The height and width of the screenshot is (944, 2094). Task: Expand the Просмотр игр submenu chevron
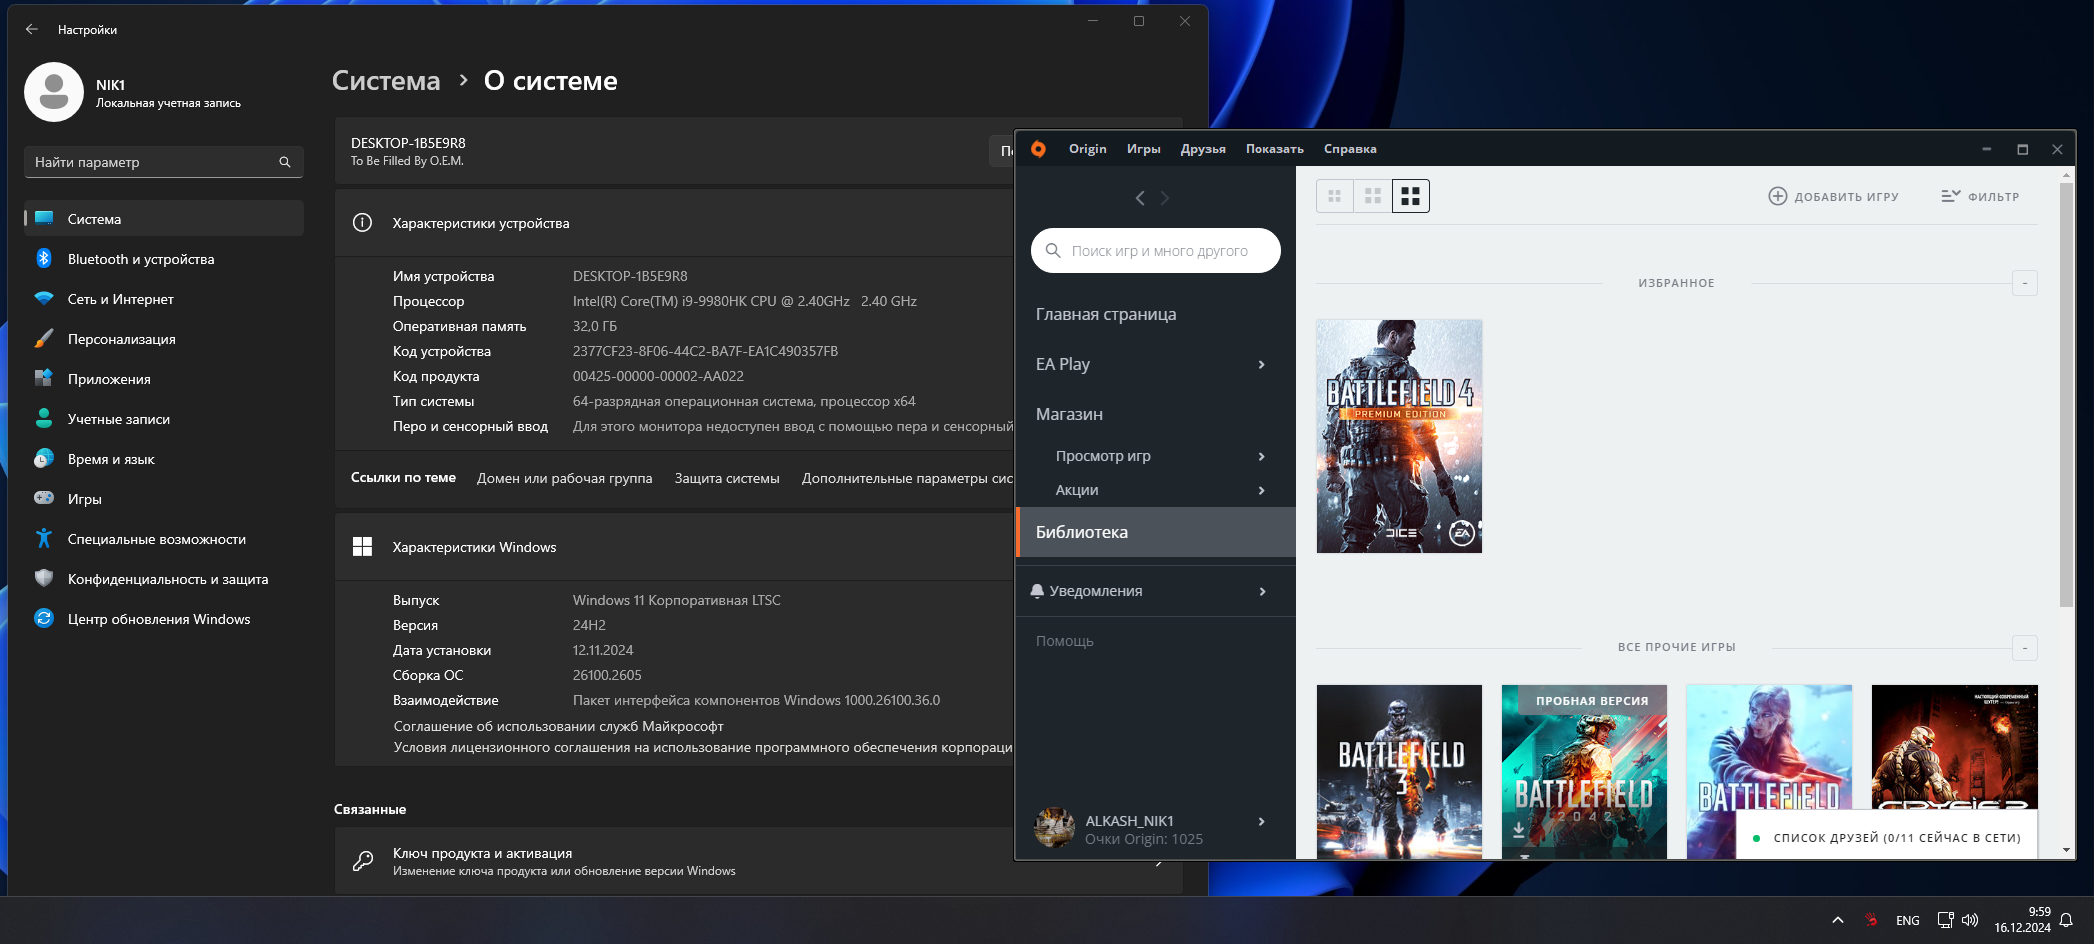[1262, 457]
